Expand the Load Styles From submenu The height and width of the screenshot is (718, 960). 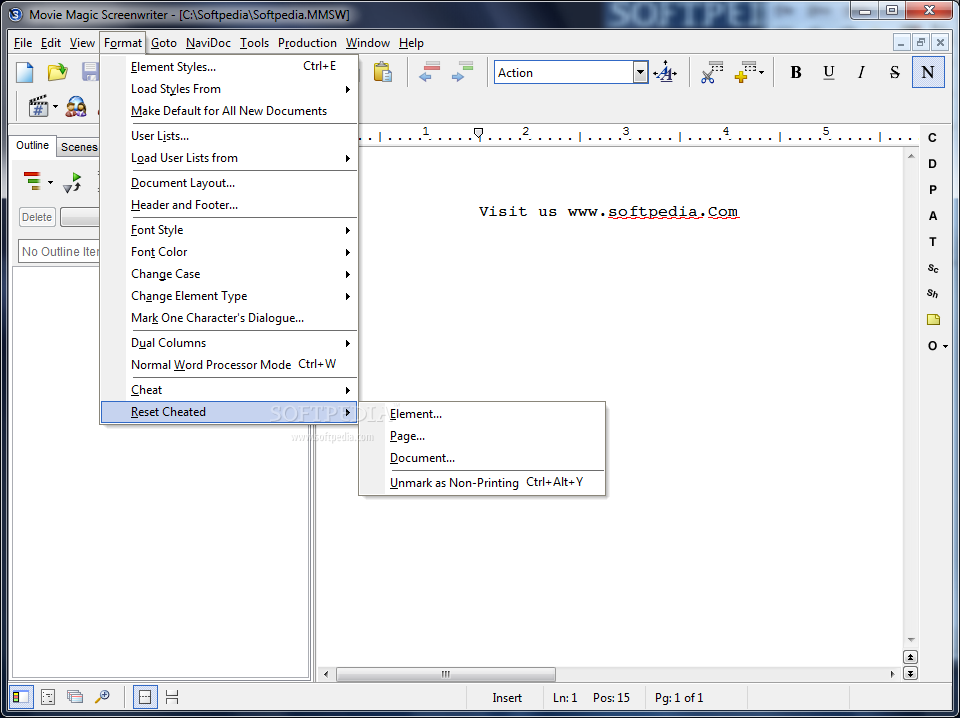pos(228,89)
